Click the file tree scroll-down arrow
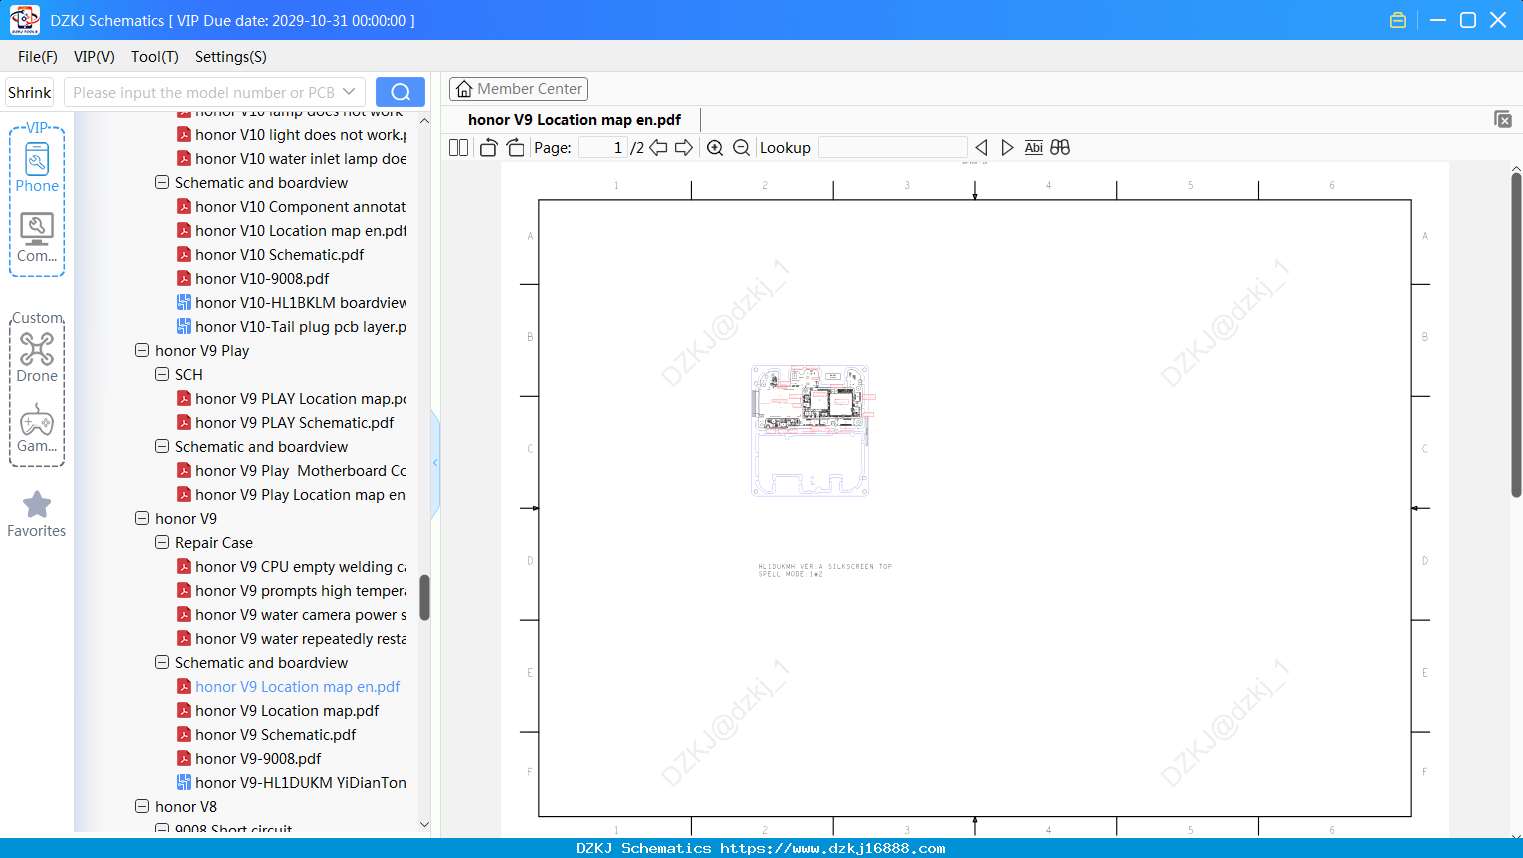 pos(424,825)
